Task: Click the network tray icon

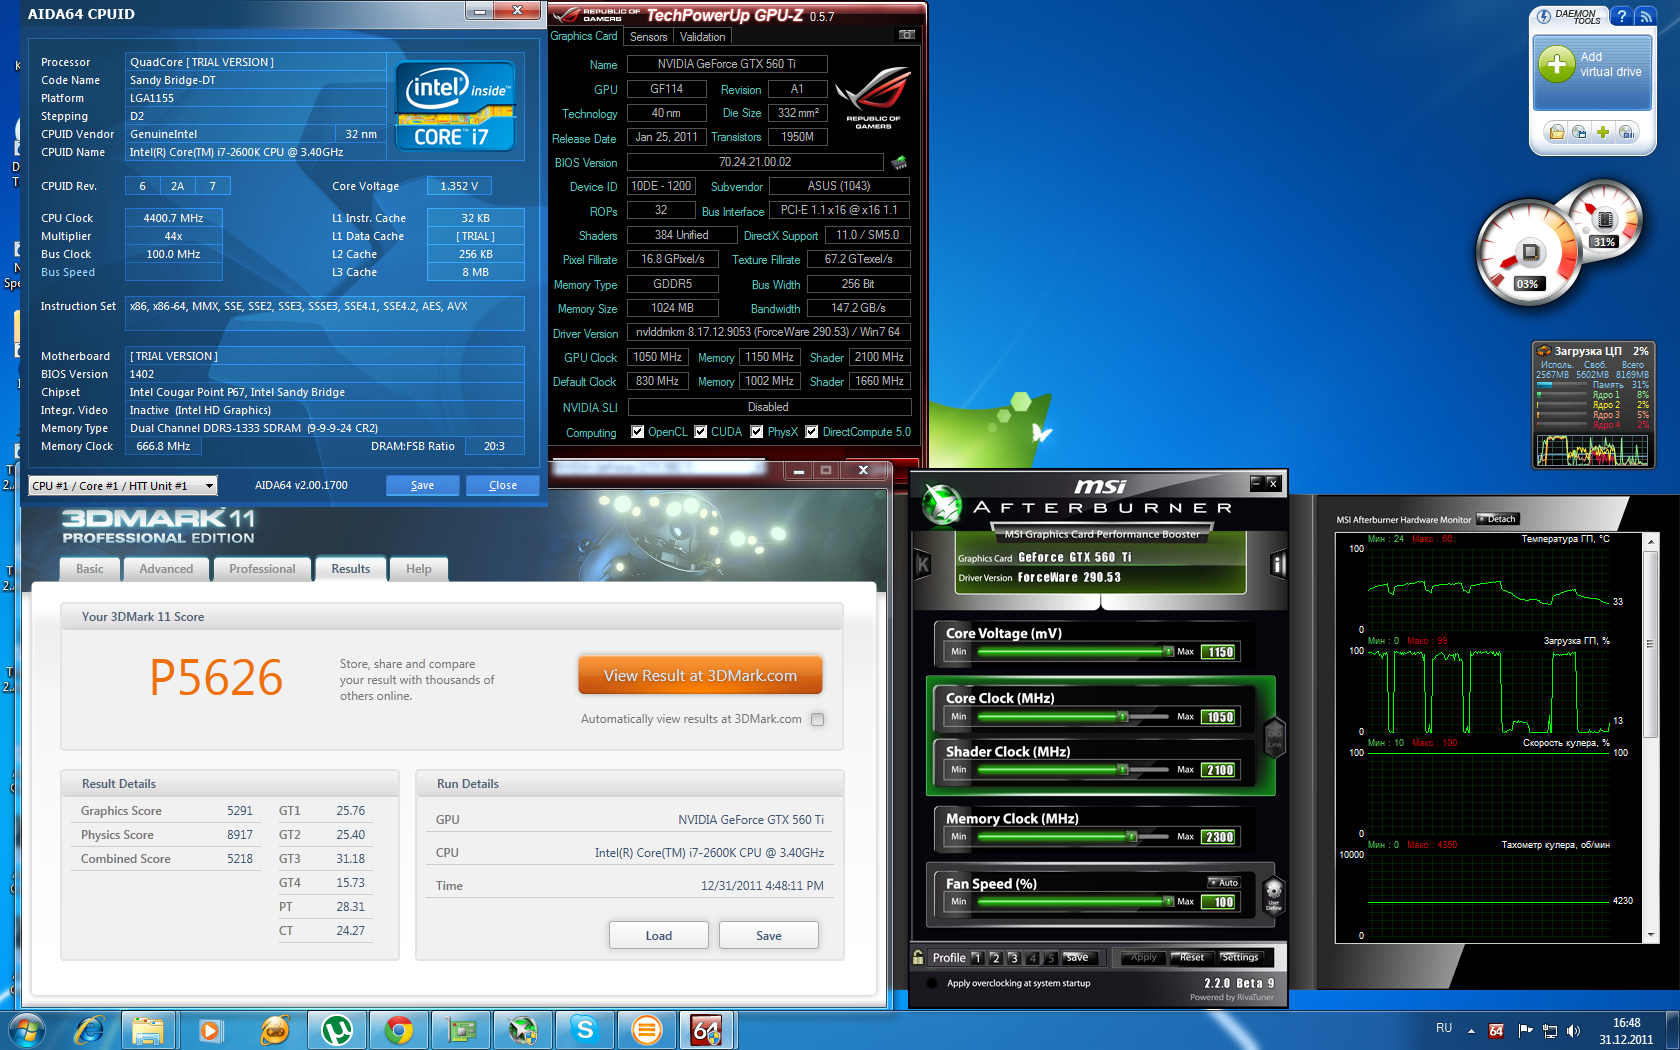Action: click(x=1550, y=1031)
